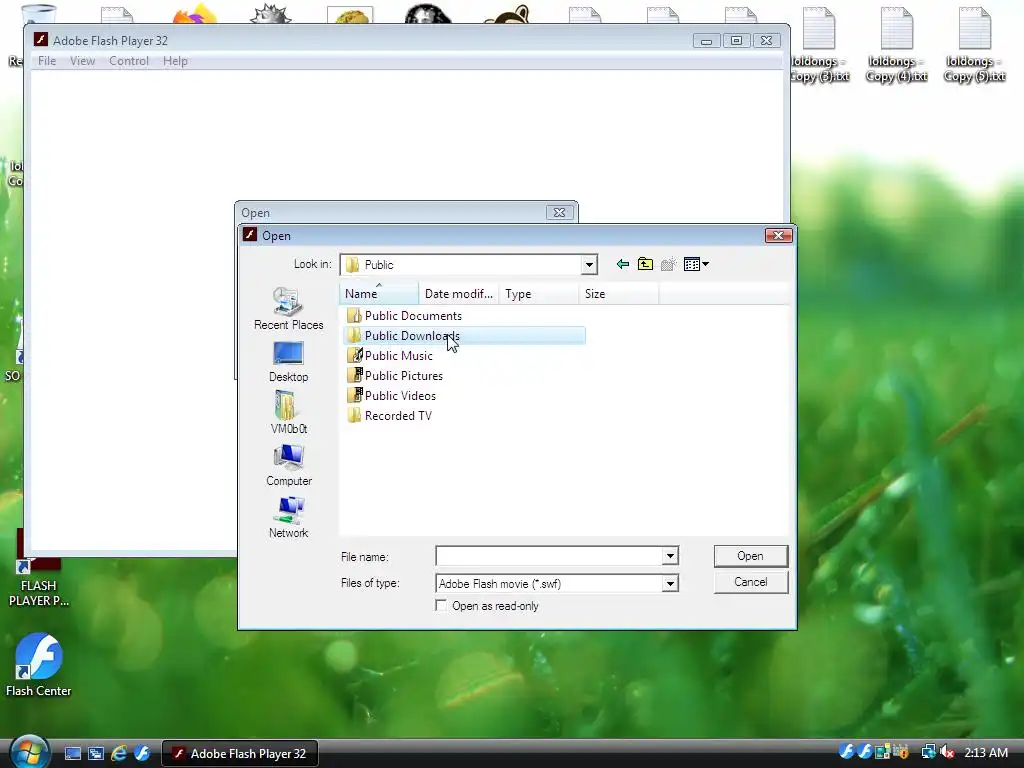Viewport: 1024px width, 768px height.
Task: Open the View Menu icon in dialog toolbar
Action: tap(692, 264)
